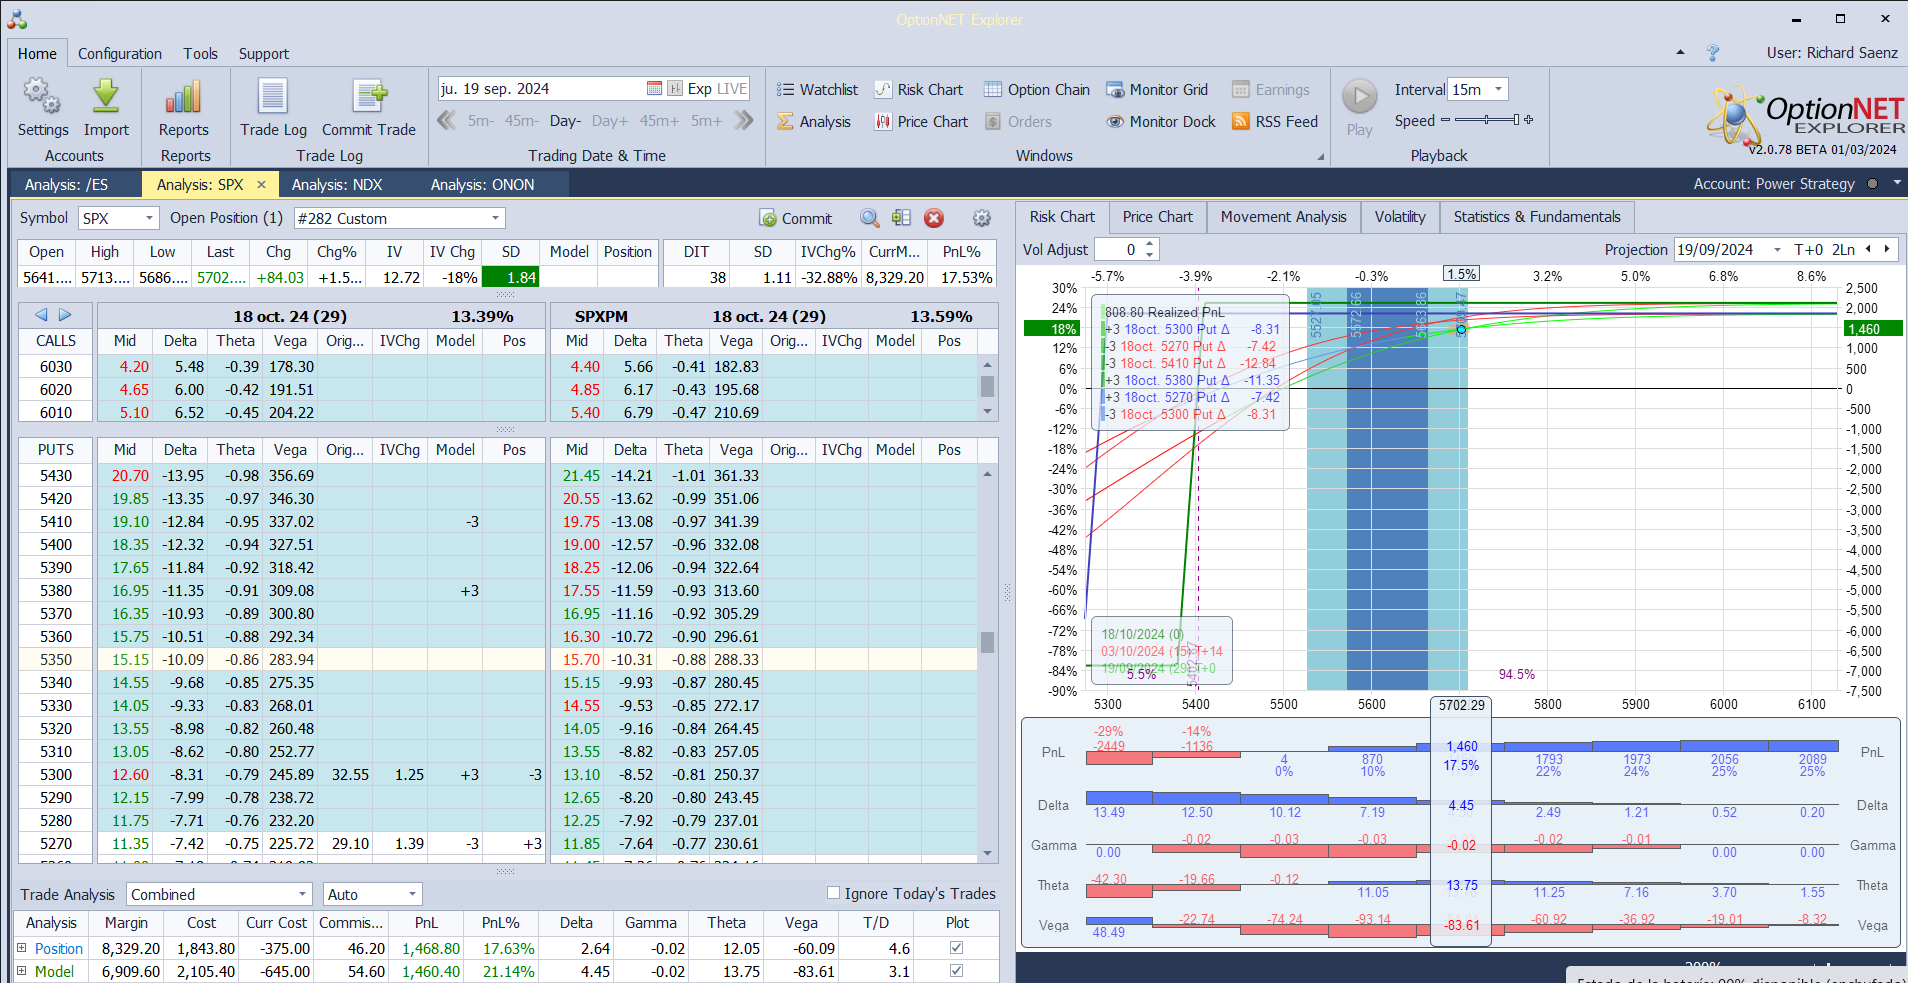Go to next expiration with right blue arrow
Image resolution: width=1908 pixels, height=983 pixels.
[x=65, y=314]
